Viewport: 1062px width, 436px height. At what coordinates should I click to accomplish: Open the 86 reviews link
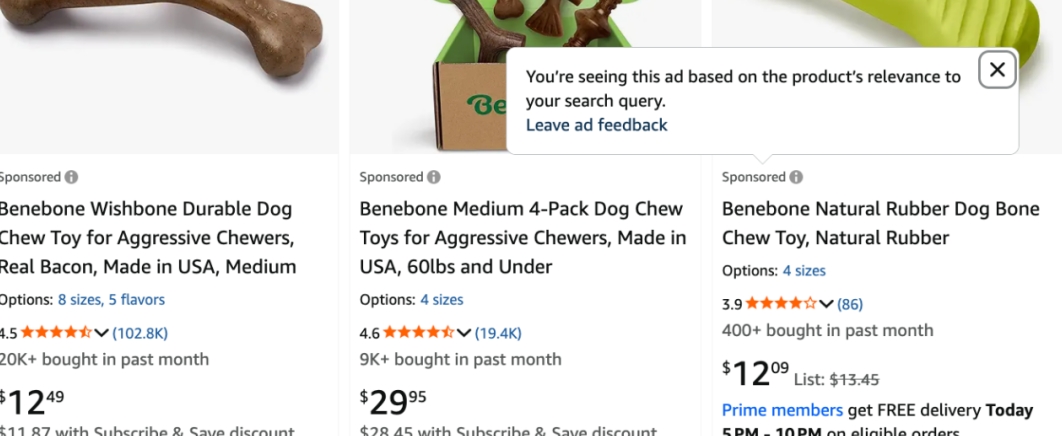[x=850, y=304]
